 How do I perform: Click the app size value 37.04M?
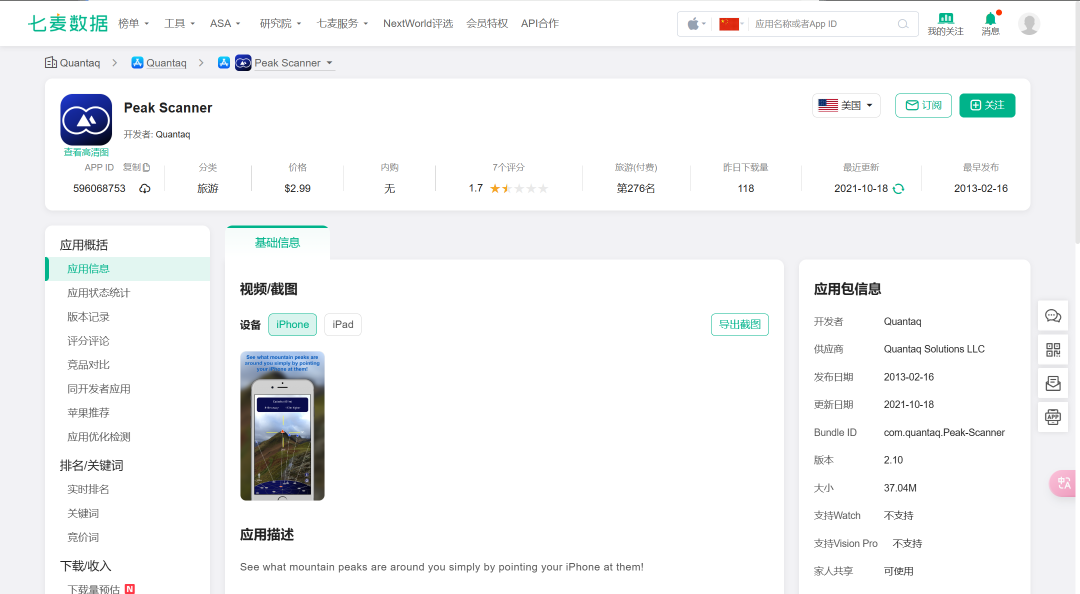click(900, 488)
